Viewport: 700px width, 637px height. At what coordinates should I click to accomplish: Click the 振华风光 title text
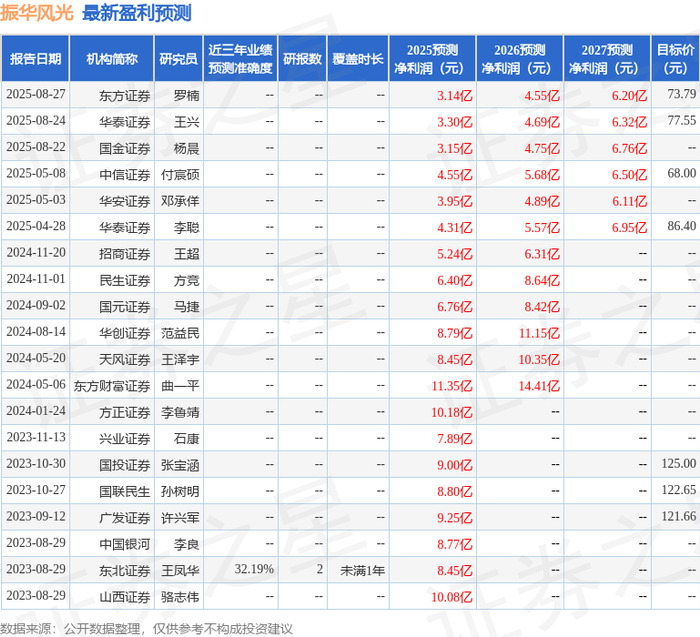pos(37,13)
